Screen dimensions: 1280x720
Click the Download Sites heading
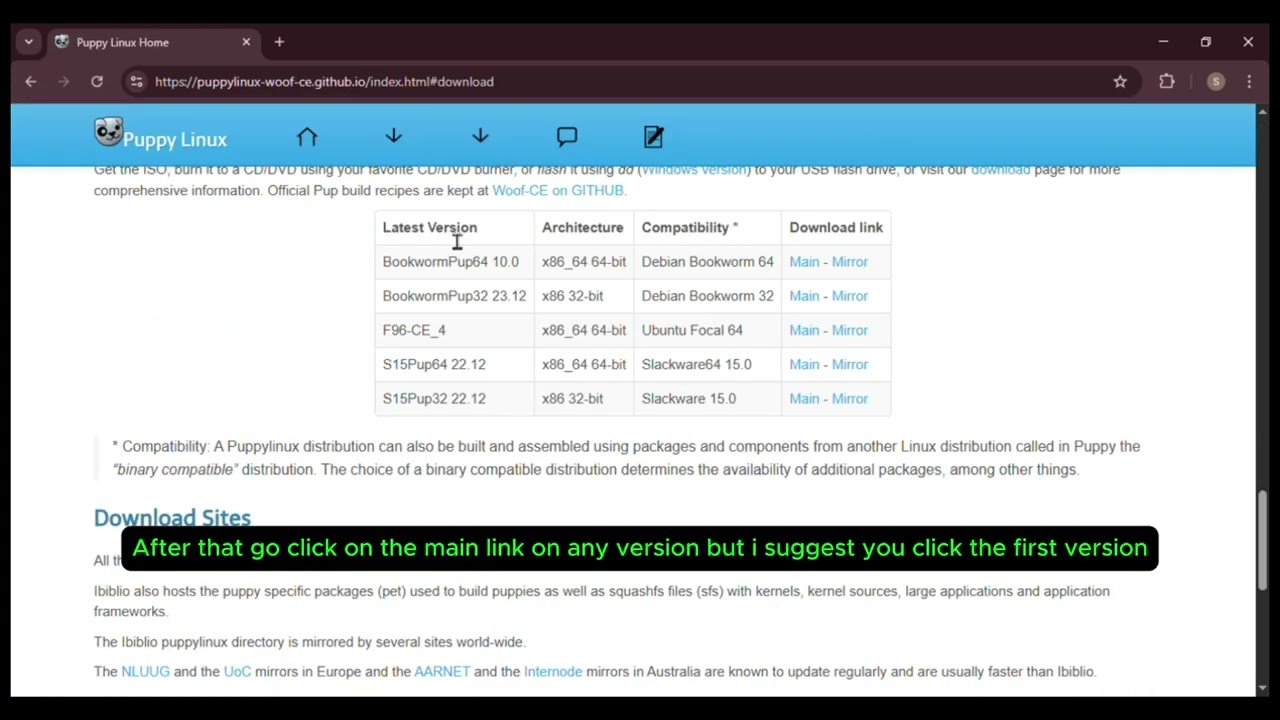click(x=172, y=517)
